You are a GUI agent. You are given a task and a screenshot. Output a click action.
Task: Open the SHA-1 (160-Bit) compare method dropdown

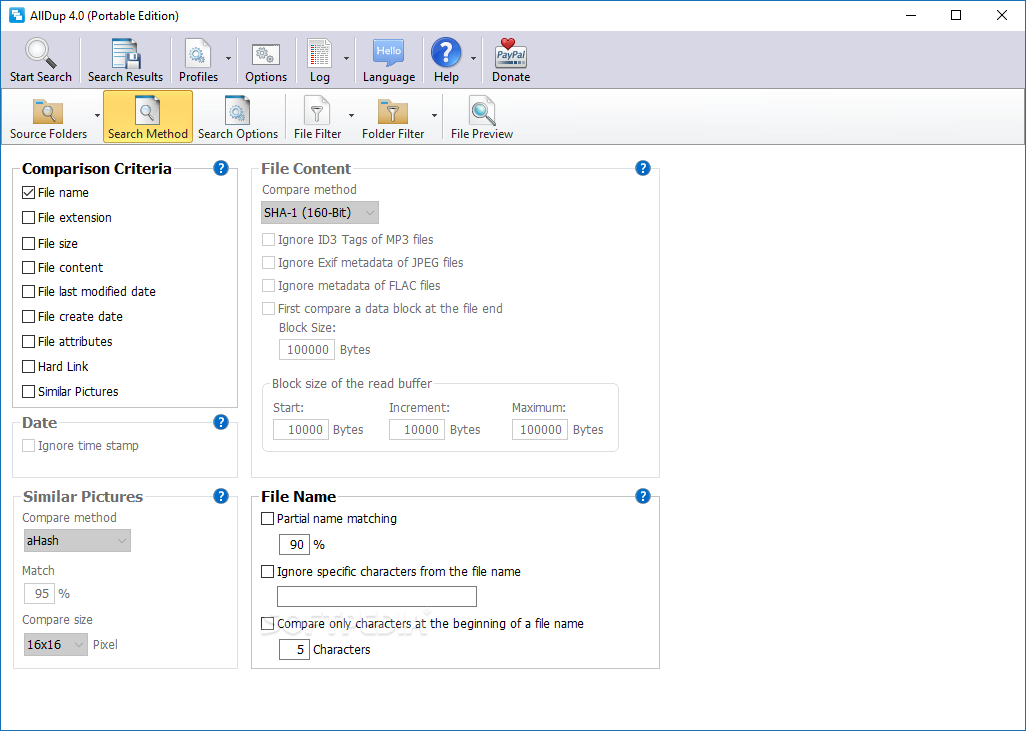(319, 213)
